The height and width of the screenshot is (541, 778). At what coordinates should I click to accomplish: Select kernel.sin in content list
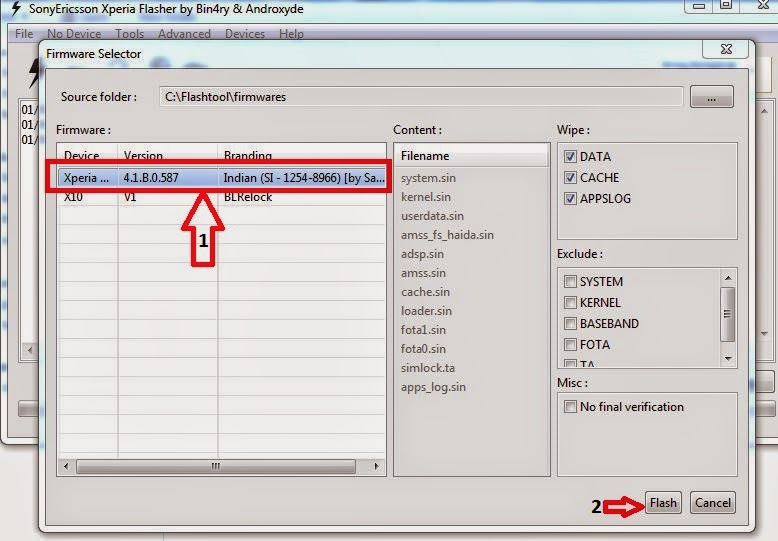(426, 197)
